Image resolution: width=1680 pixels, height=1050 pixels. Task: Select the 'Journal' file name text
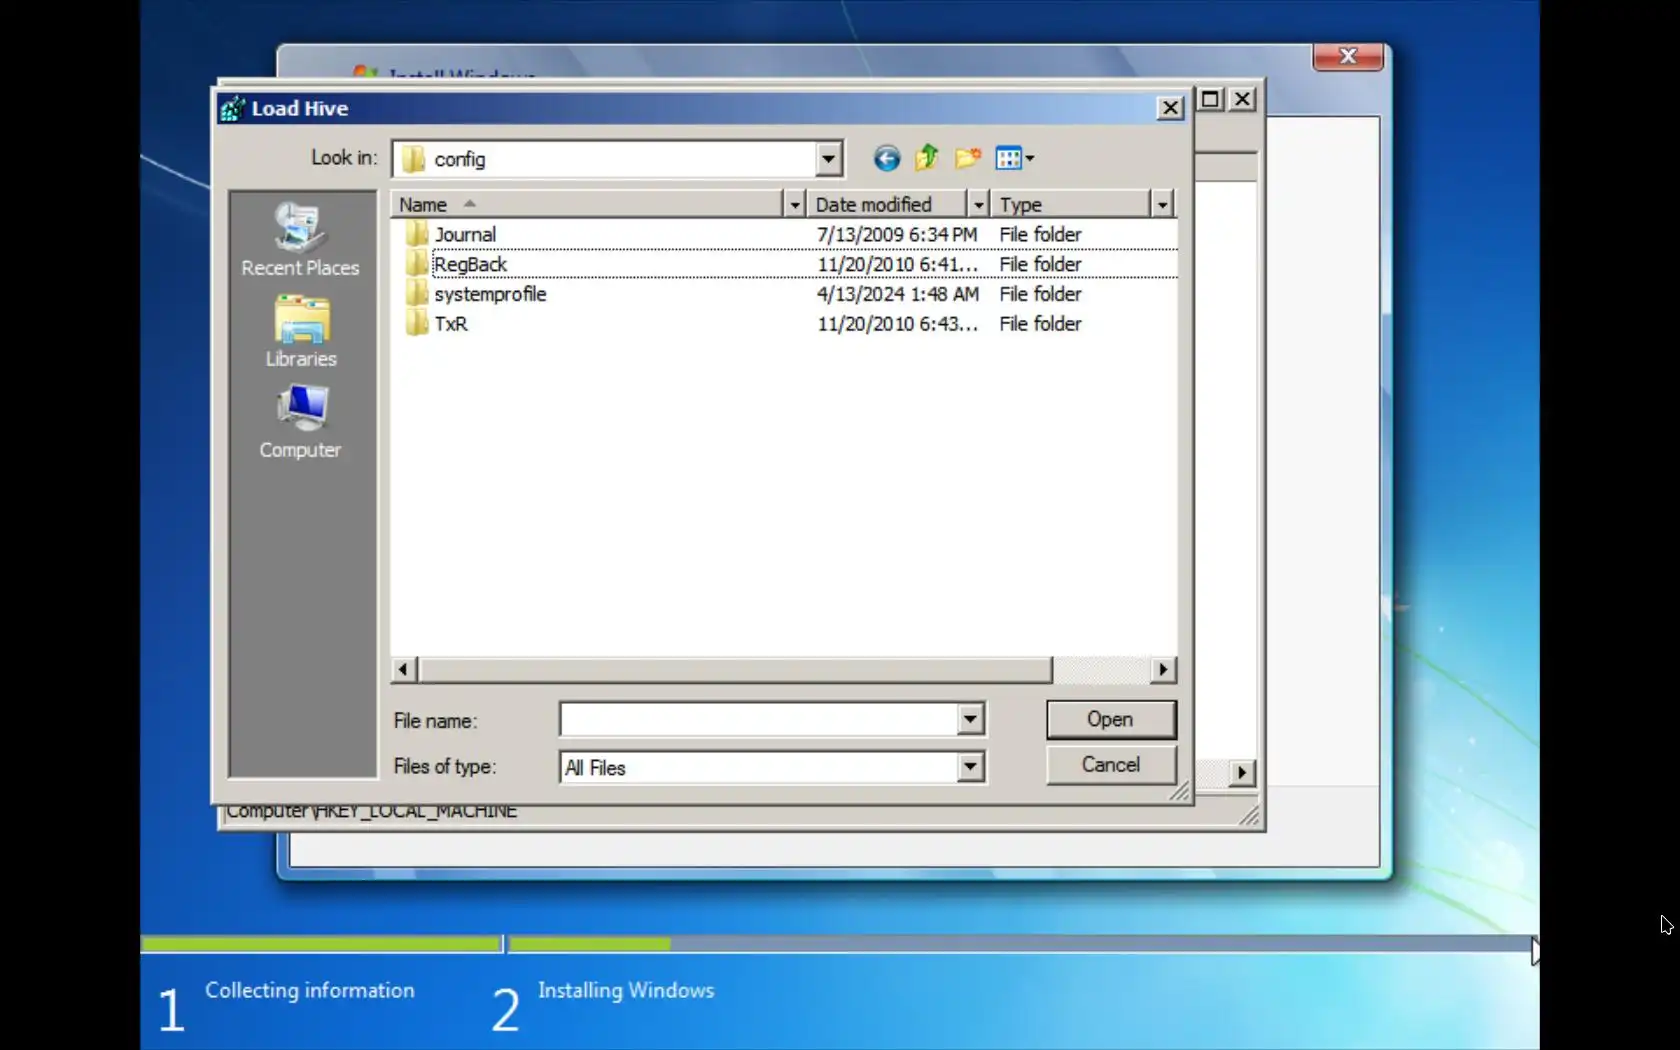pyautogui.click(x=465, y=234)
